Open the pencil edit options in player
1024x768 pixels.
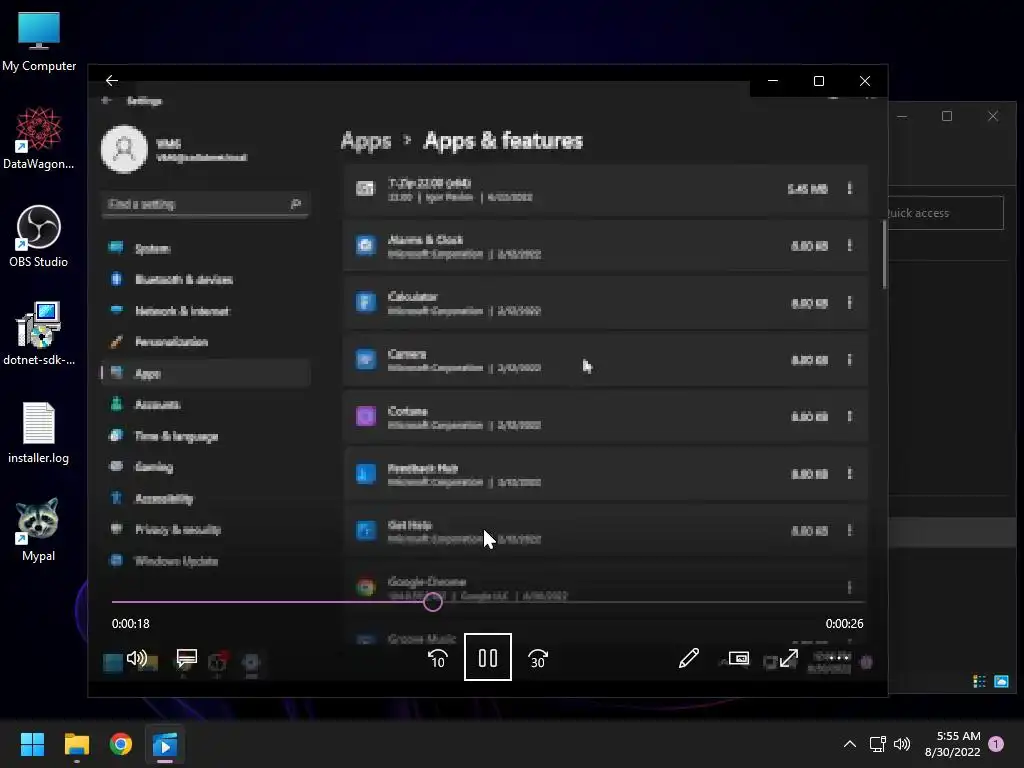click(688, 658)
